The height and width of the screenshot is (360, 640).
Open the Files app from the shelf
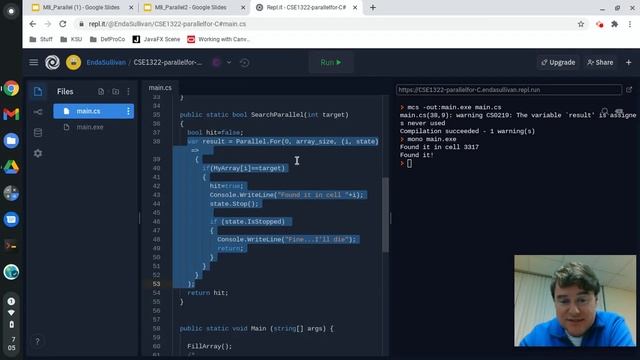(x=11, y=141)
